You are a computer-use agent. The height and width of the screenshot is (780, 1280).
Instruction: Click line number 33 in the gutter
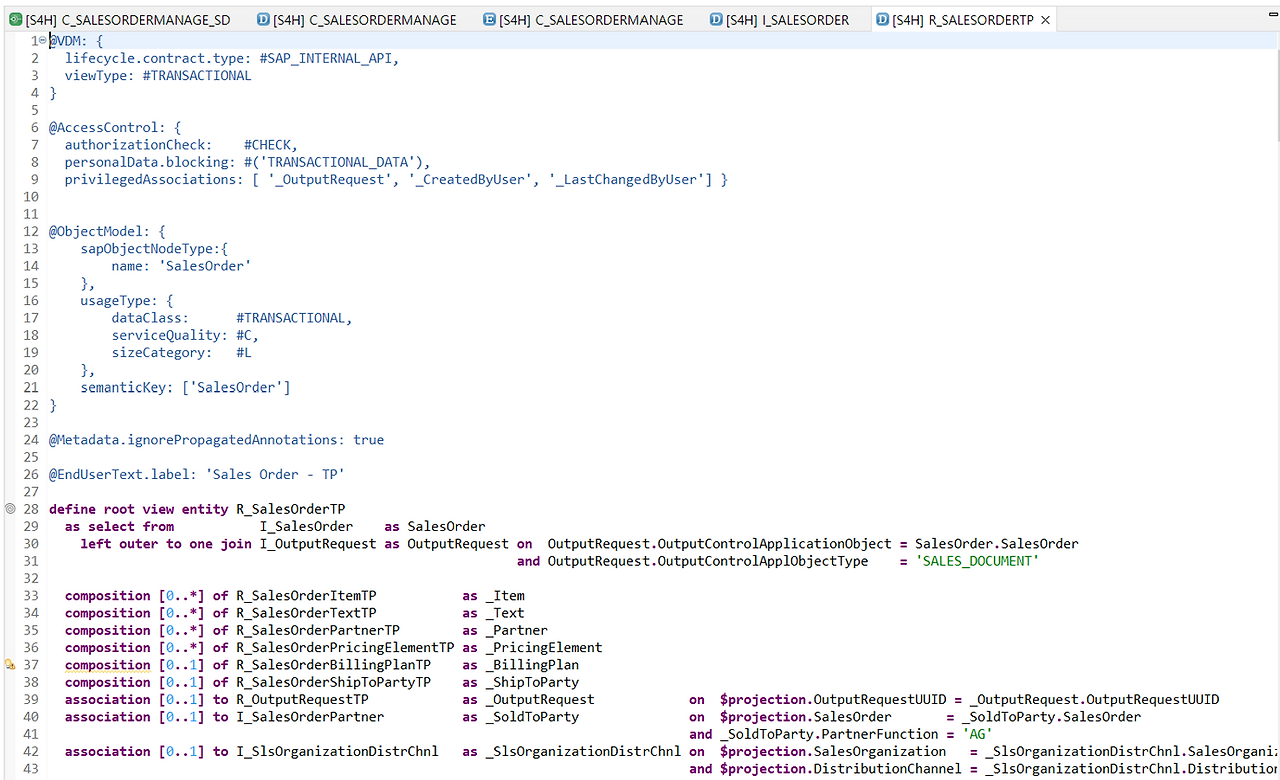click(x=30, y=596)
